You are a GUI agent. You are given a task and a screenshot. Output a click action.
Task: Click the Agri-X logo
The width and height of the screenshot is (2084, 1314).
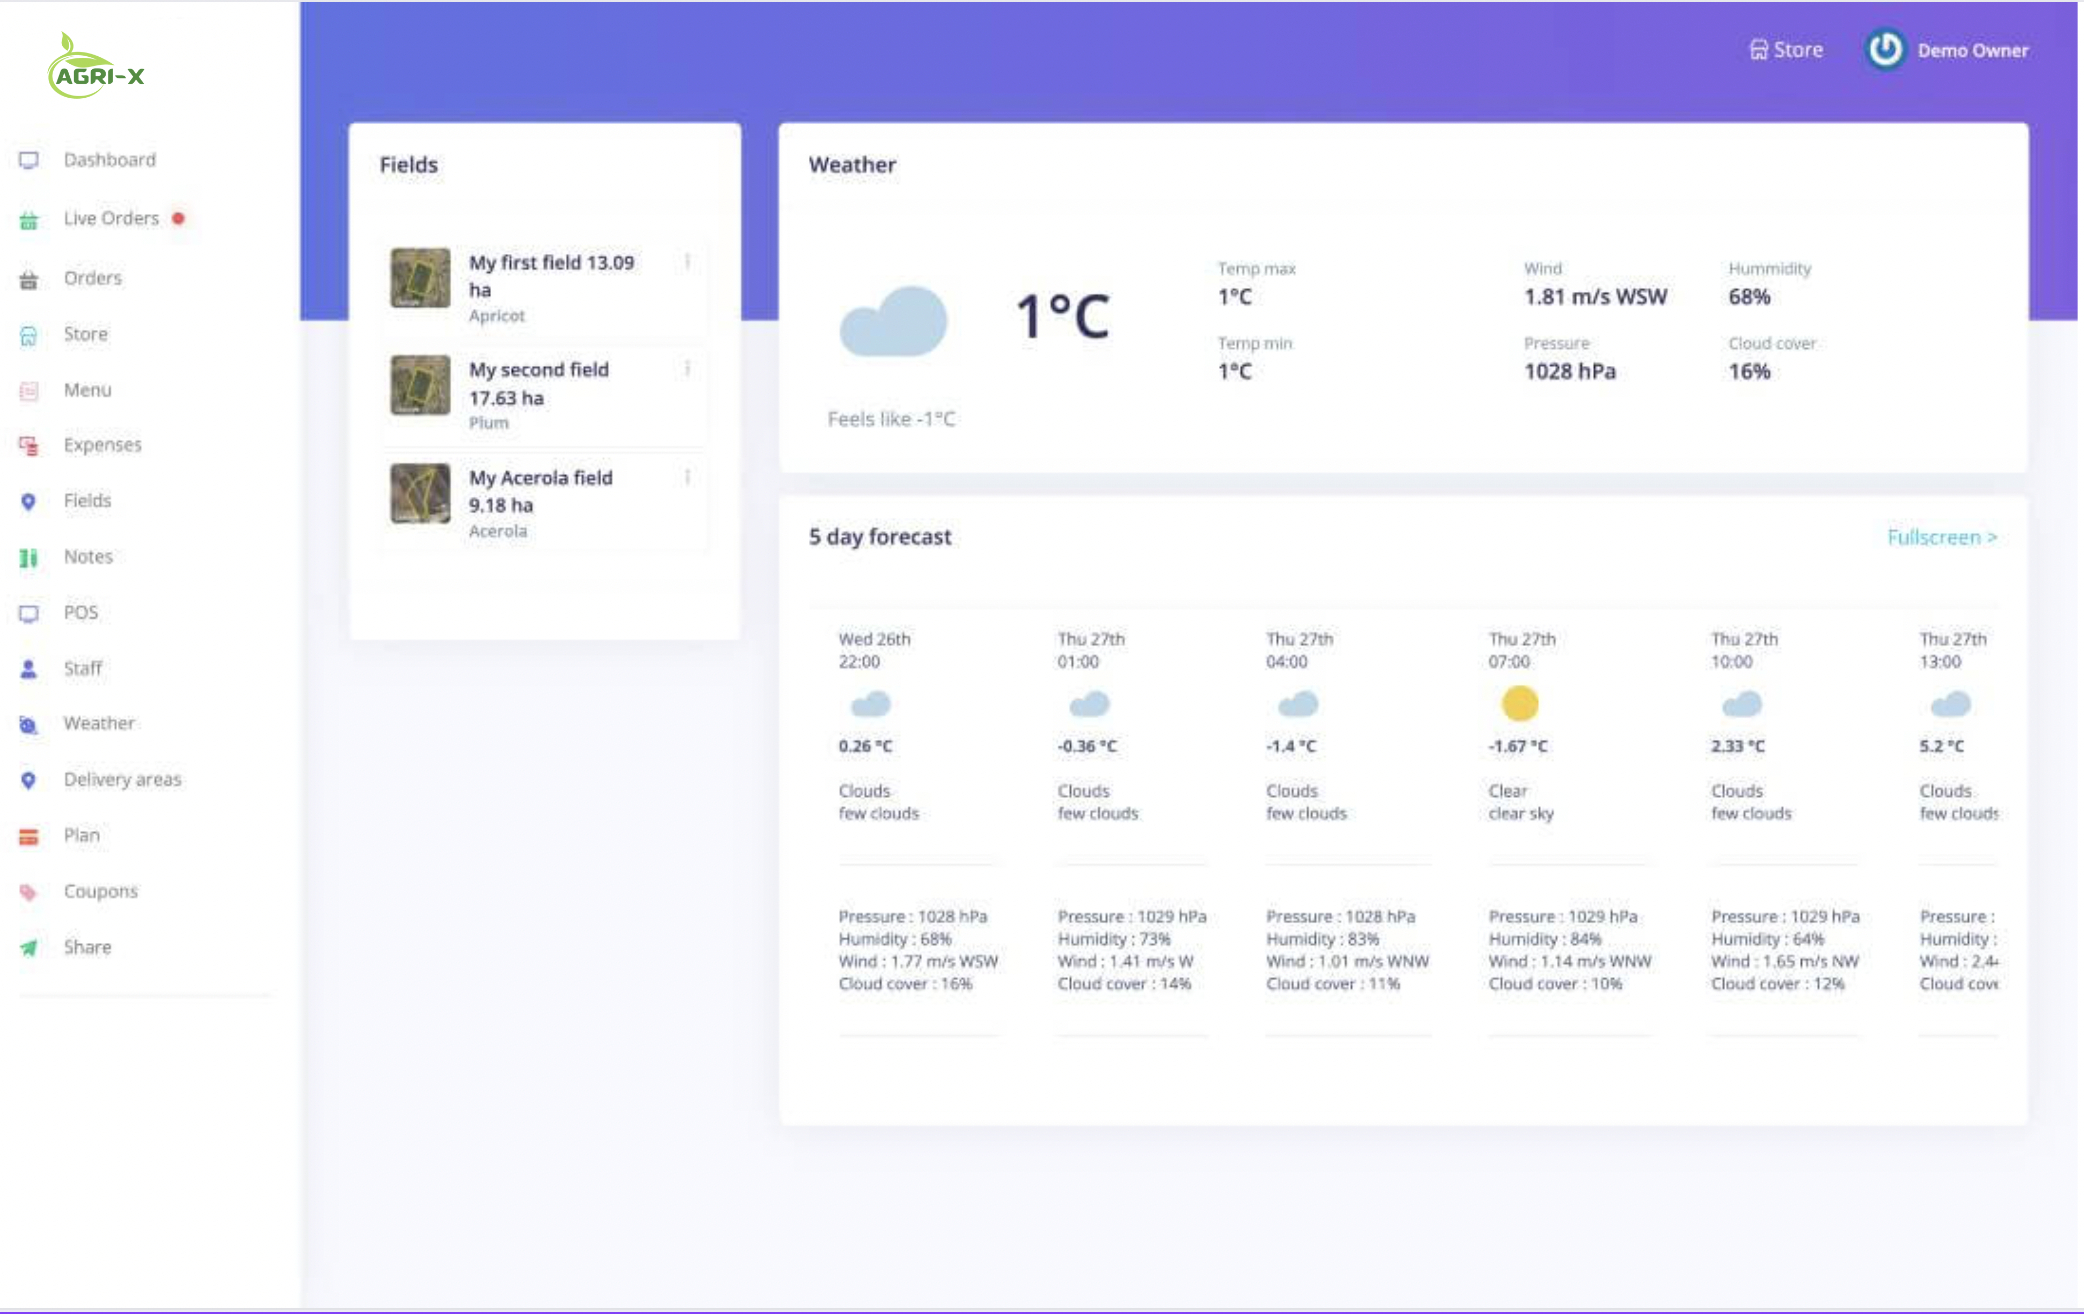pos(96,68)
